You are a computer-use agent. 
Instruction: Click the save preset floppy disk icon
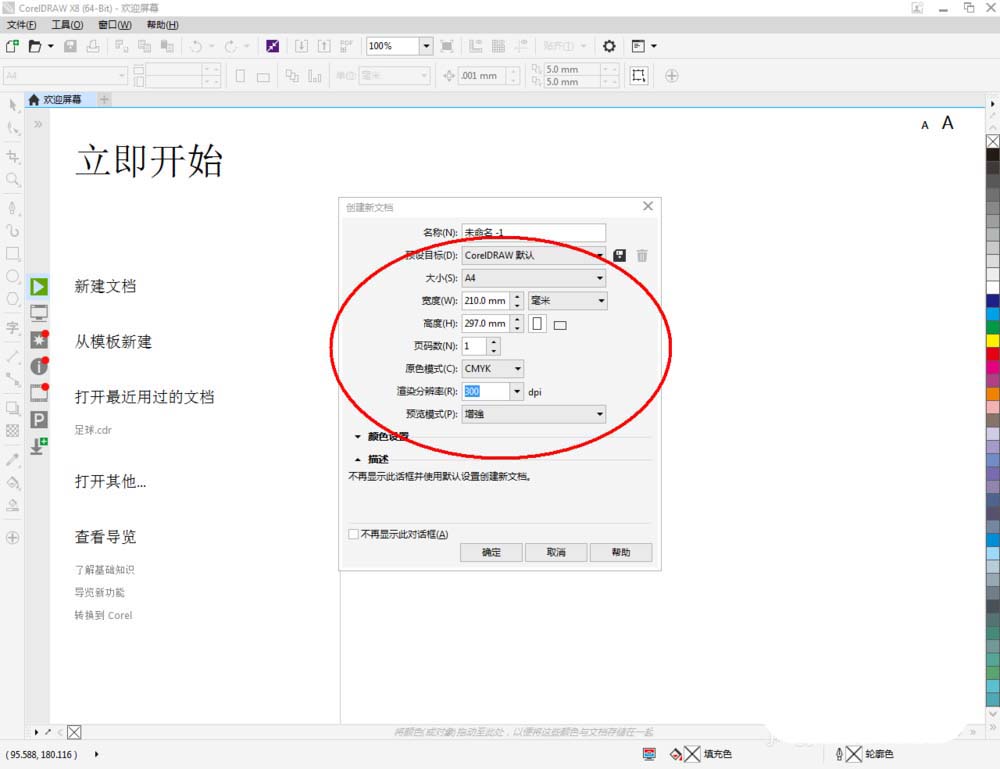(x=620, y=255)
